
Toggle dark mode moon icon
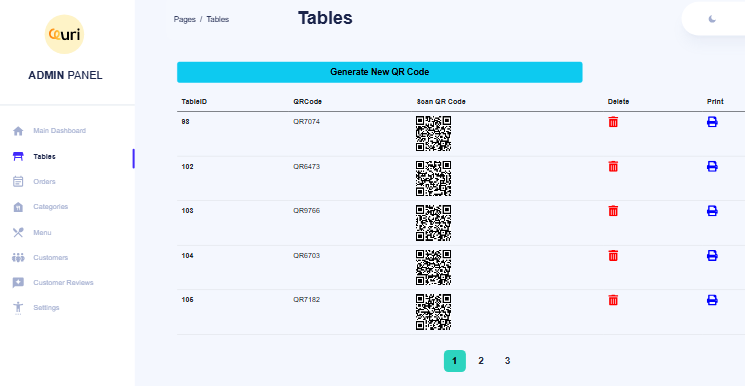(x=712, y=19)
